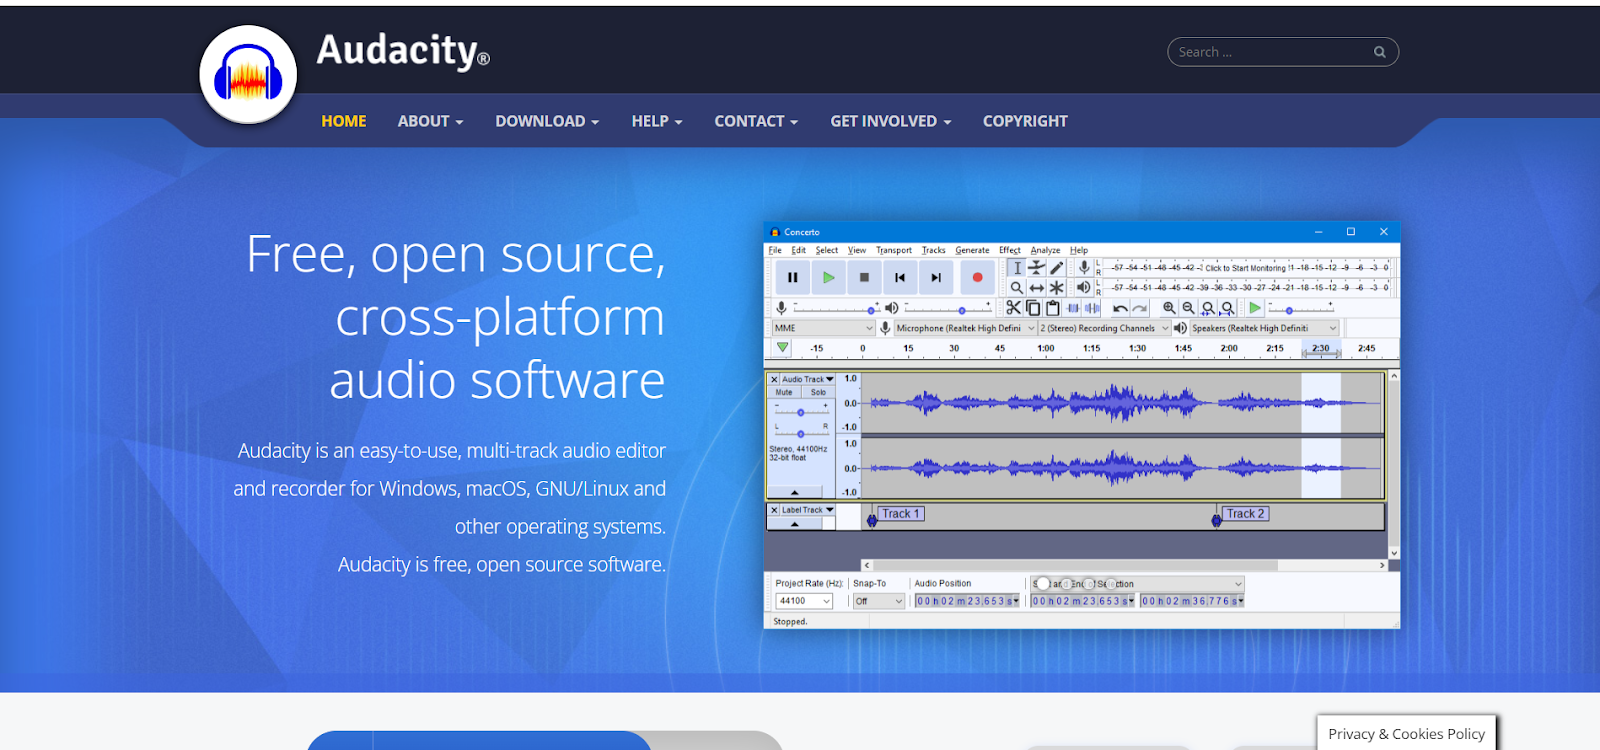
Task: Select the Time Shift tool
Action: tap(1037, 288)
